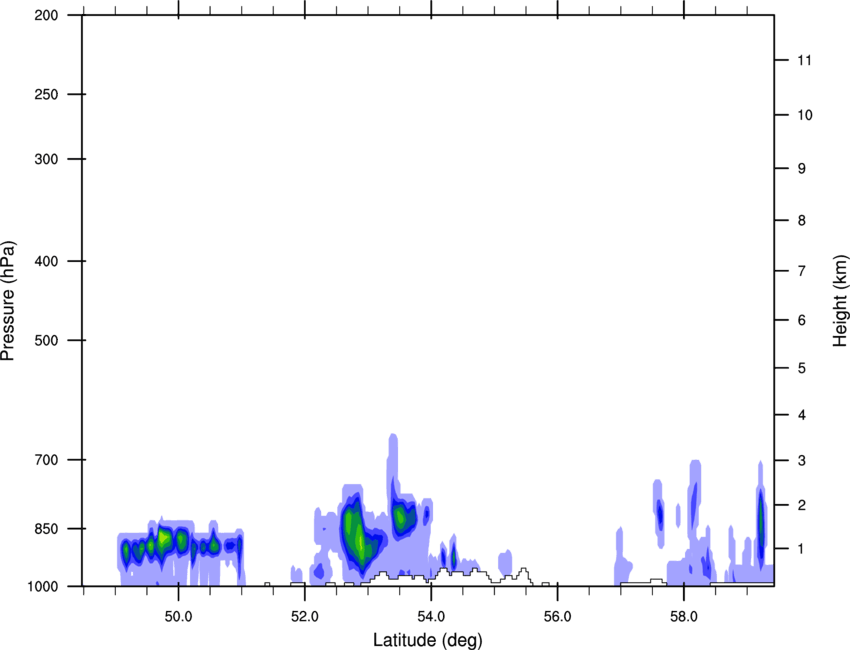Click the 8 km height label
Screen dimensions: 850x650
tap(802, 221)
